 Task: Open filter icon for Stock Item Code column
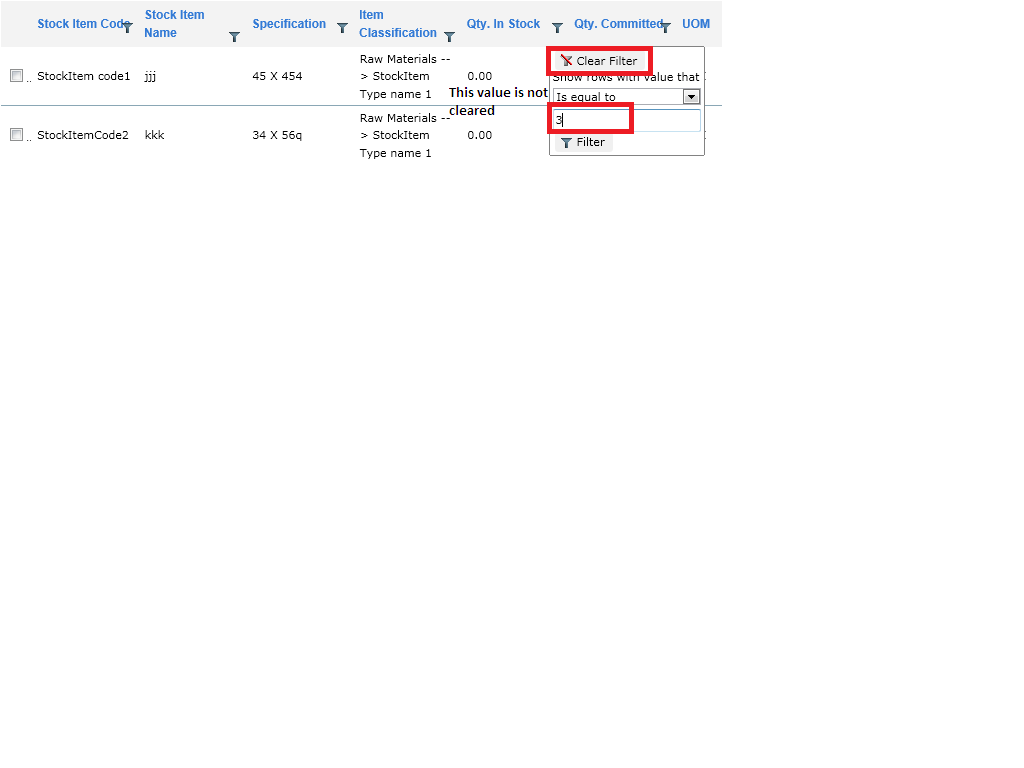click(128, 27)
